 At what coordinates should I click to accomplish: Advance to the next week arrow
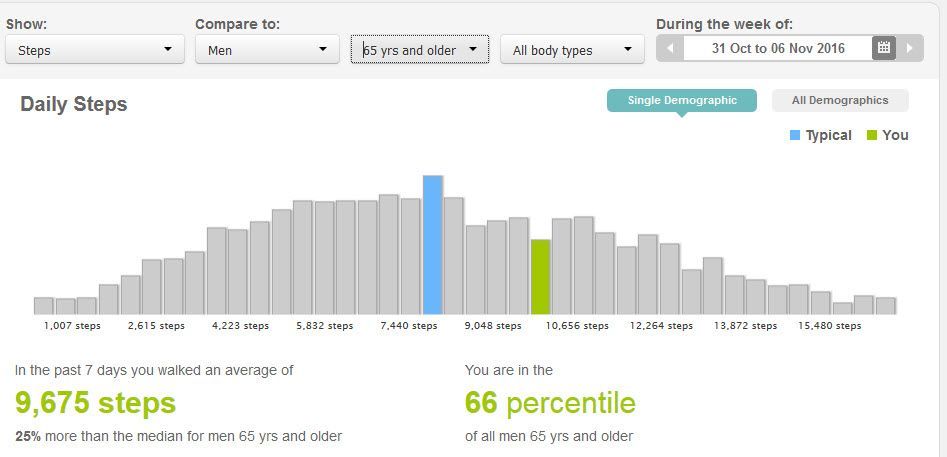point(909,48)
